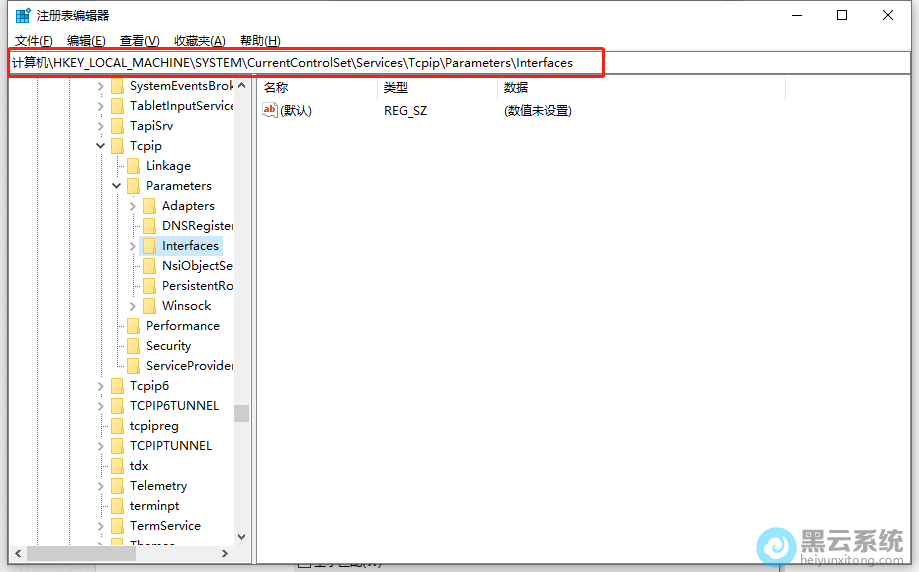Viewport: 919px width, 572px height.
Task: Collapse the Tcpip tree node
Action: coord(101,146)
